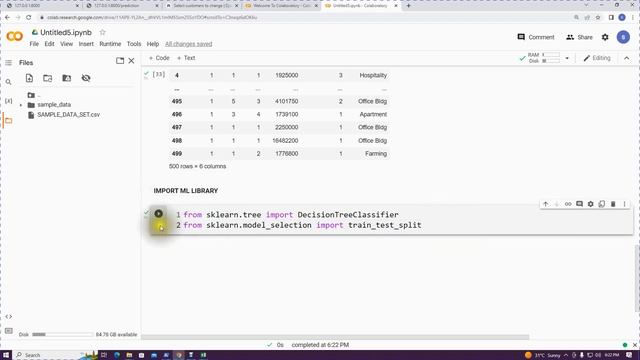Mount Google Drive in Files panel
Viewport: 640px width, 360px height.
(x=67, y=78)
